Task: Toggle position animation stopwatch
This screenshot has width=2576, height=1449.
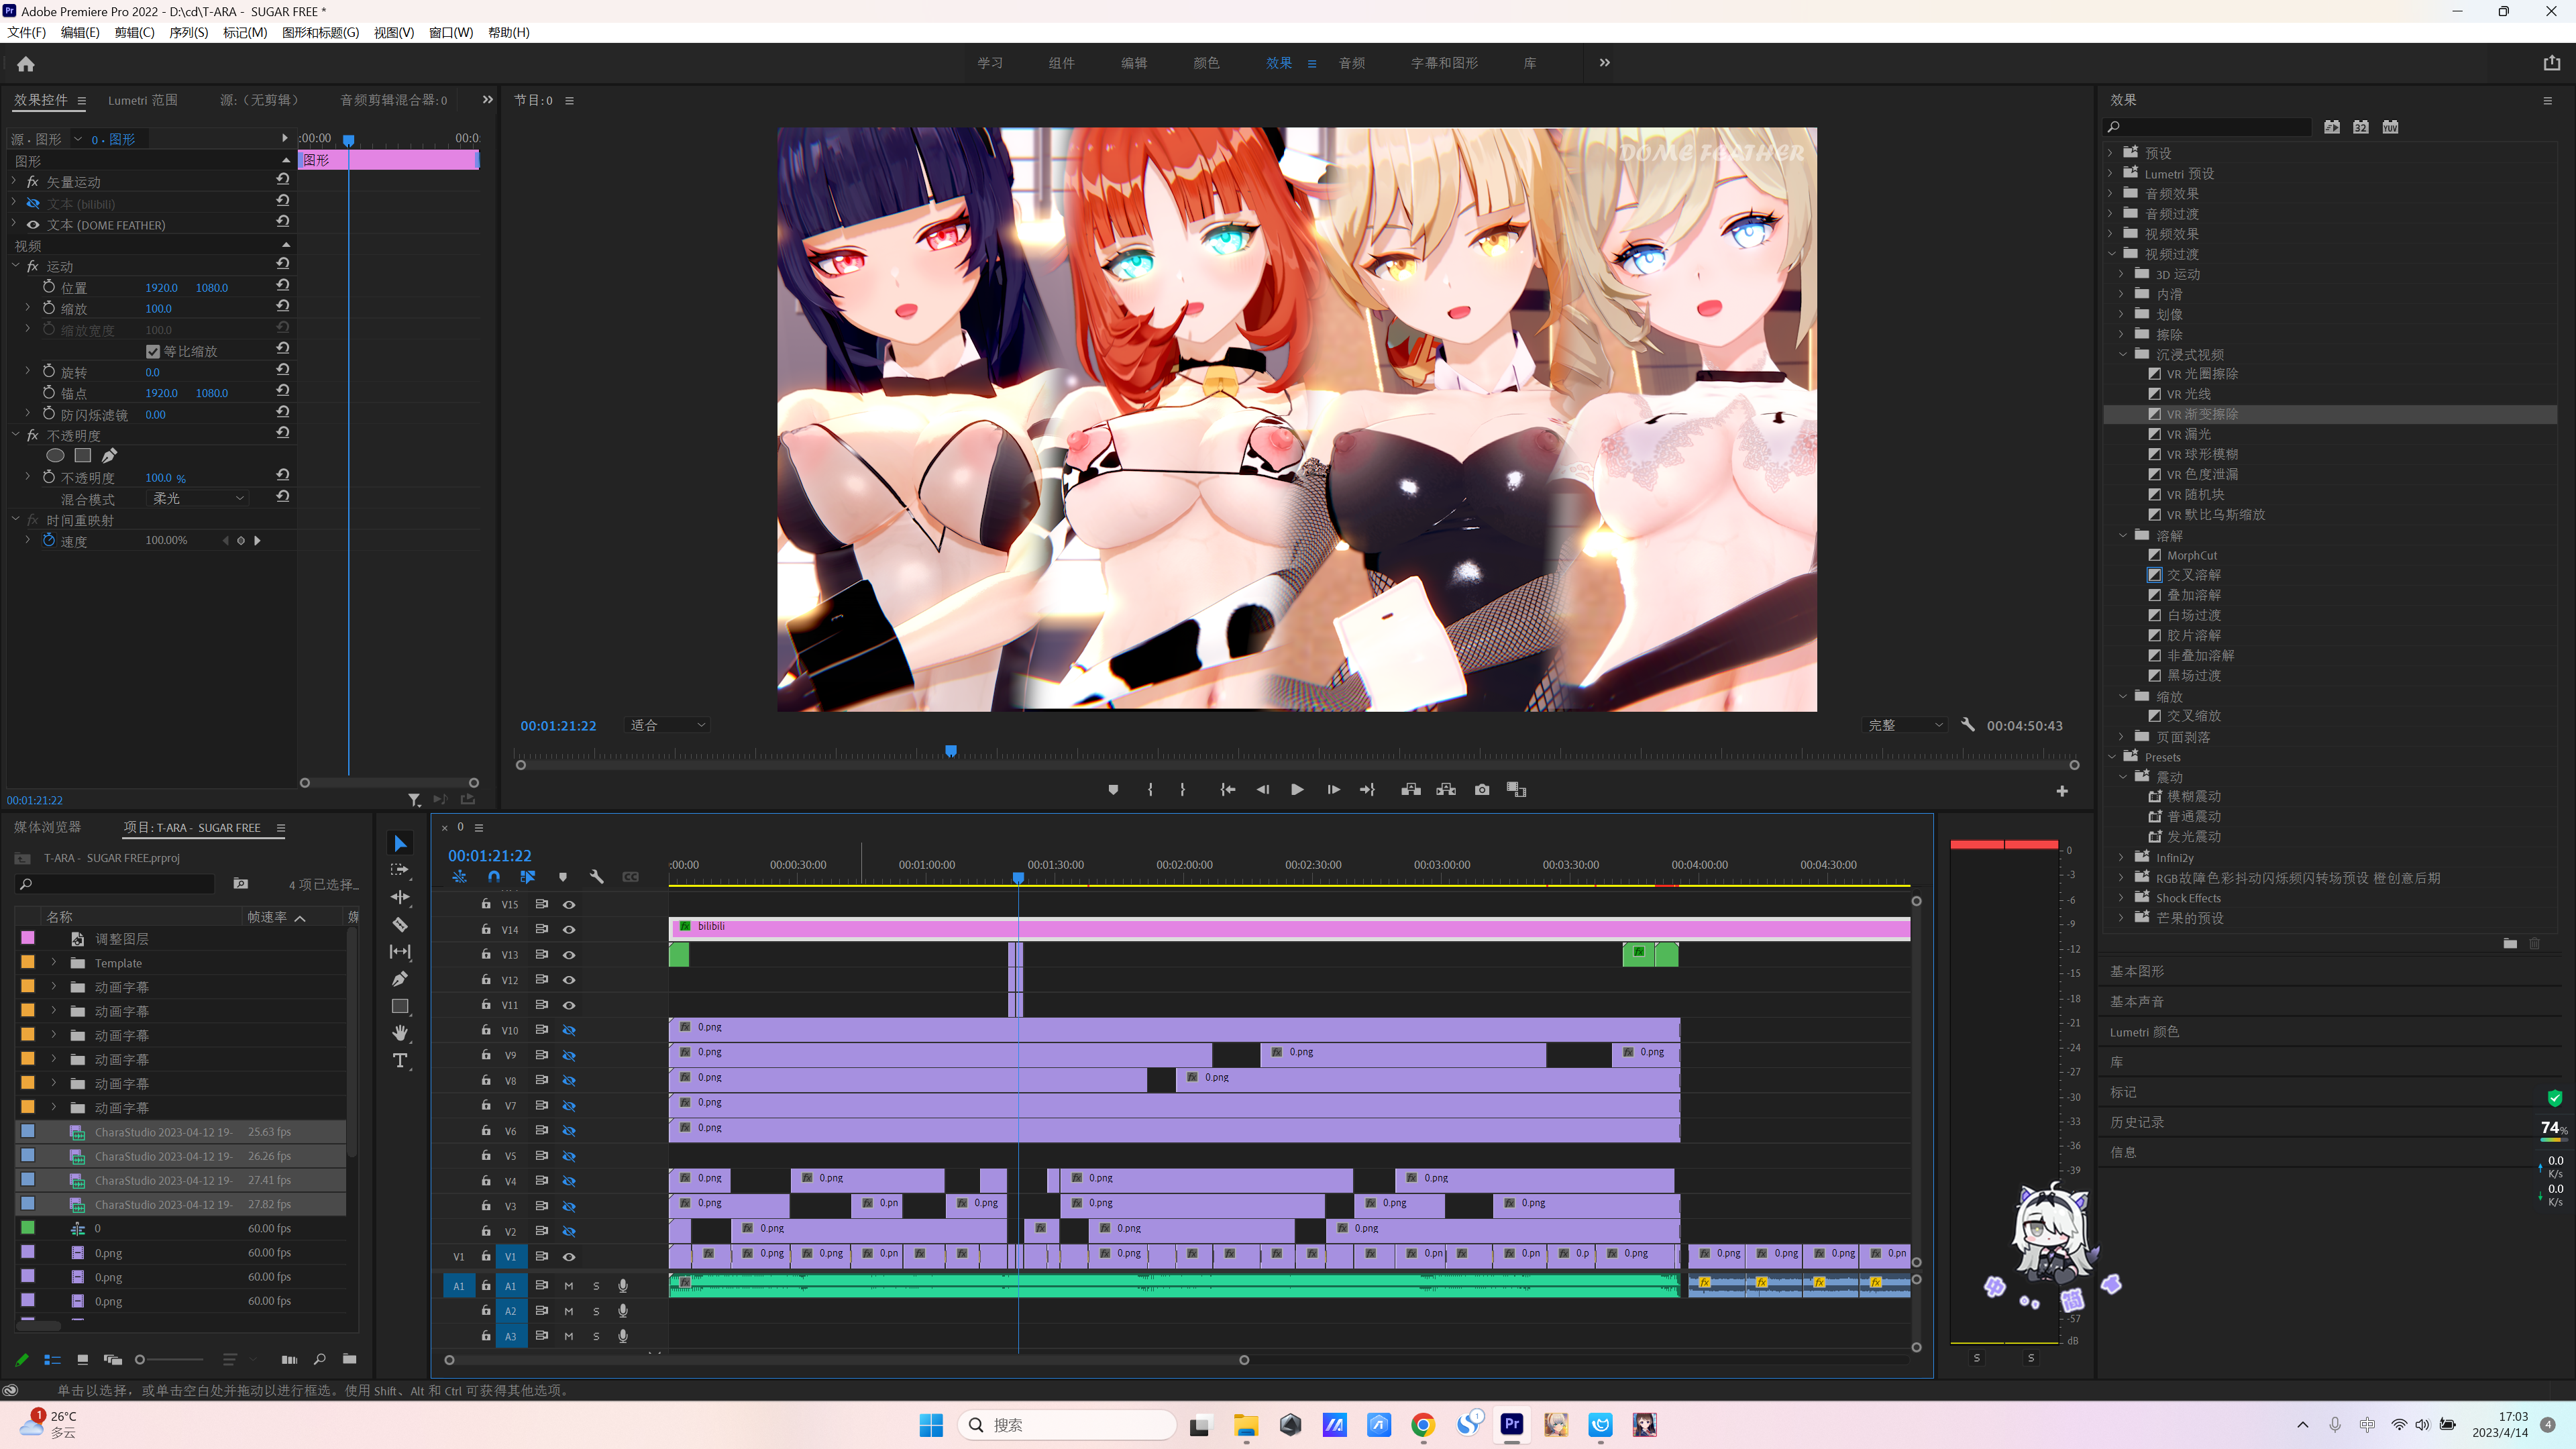Action: (49, 287)
